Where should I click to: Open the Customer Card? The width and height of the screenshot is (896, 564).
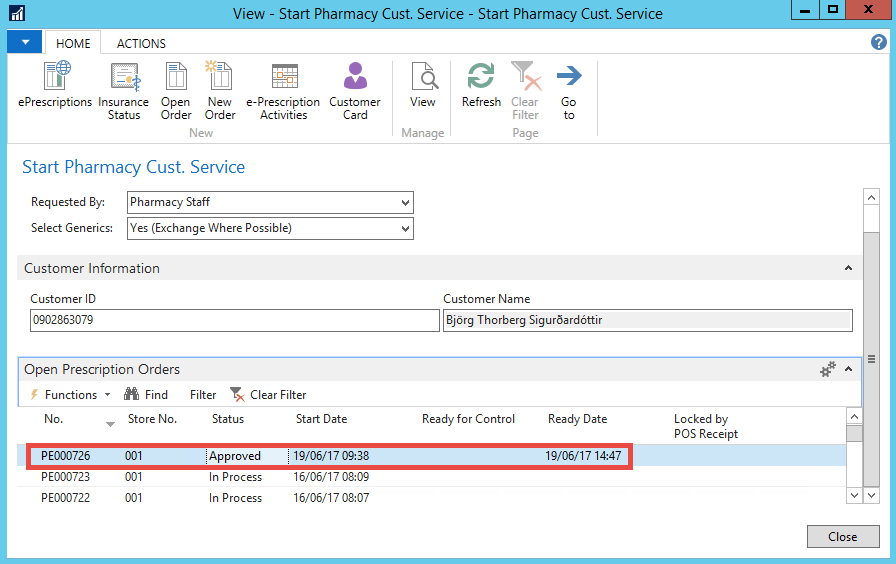(x=355, y=78)
